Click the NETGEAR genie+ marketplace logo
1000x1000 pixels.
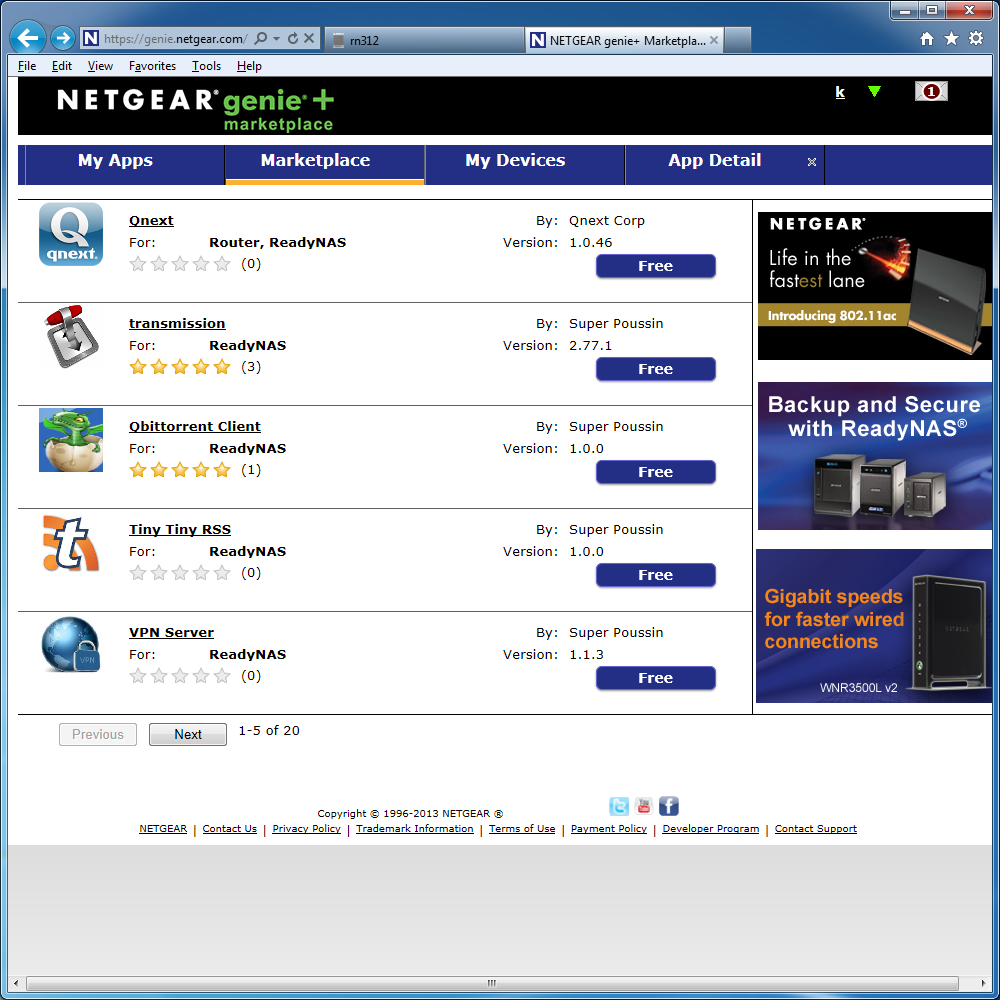pos(195,110)
